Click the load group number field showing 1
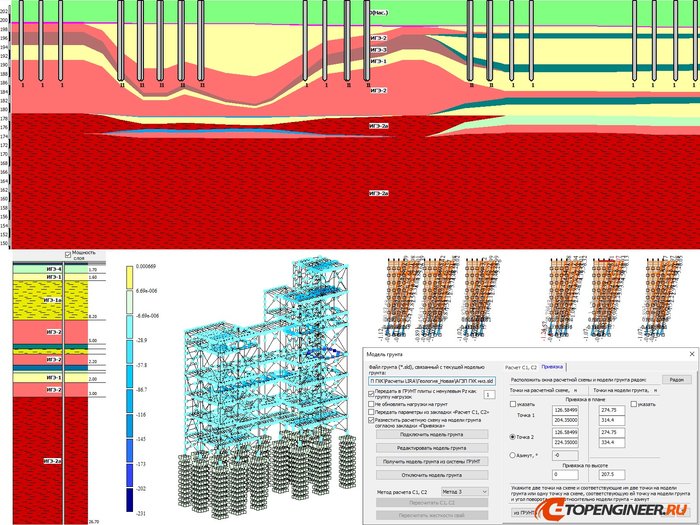This screenshot has height=525, width=700. coord(489,395)
